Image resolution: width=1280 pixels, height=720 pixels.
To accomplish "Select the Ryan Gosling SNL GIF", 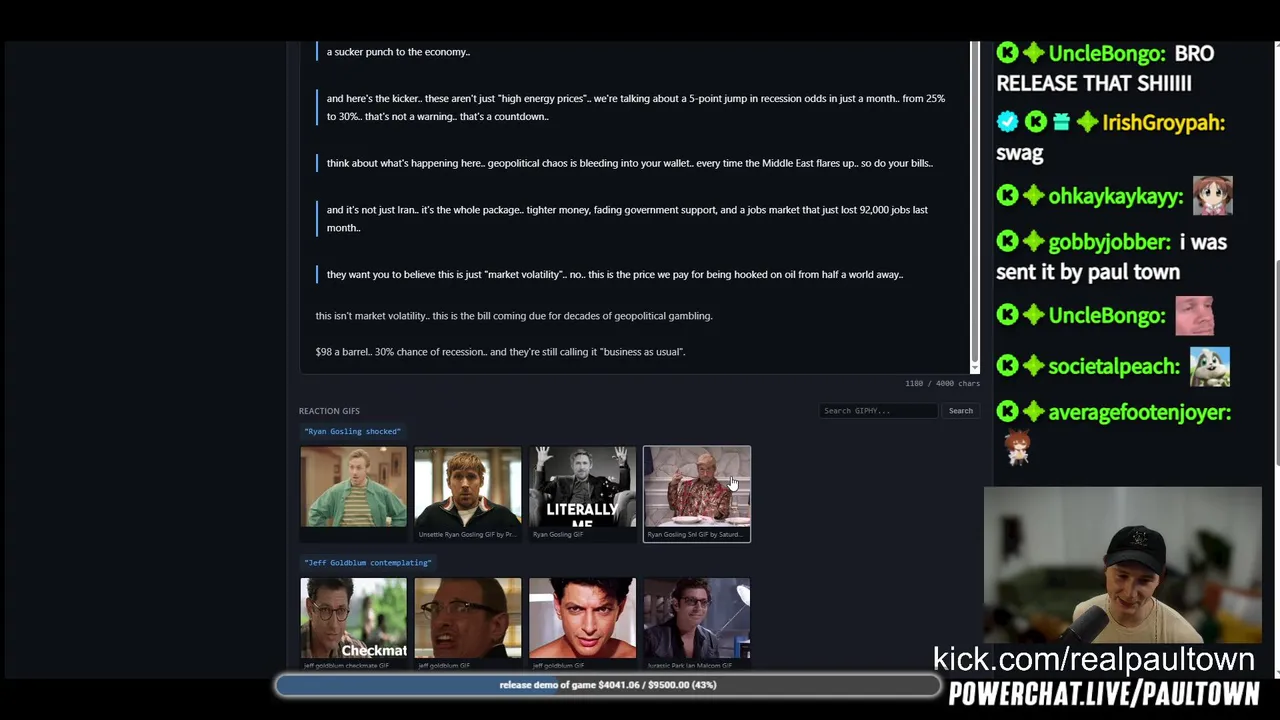I will click(x=697, y=493).
